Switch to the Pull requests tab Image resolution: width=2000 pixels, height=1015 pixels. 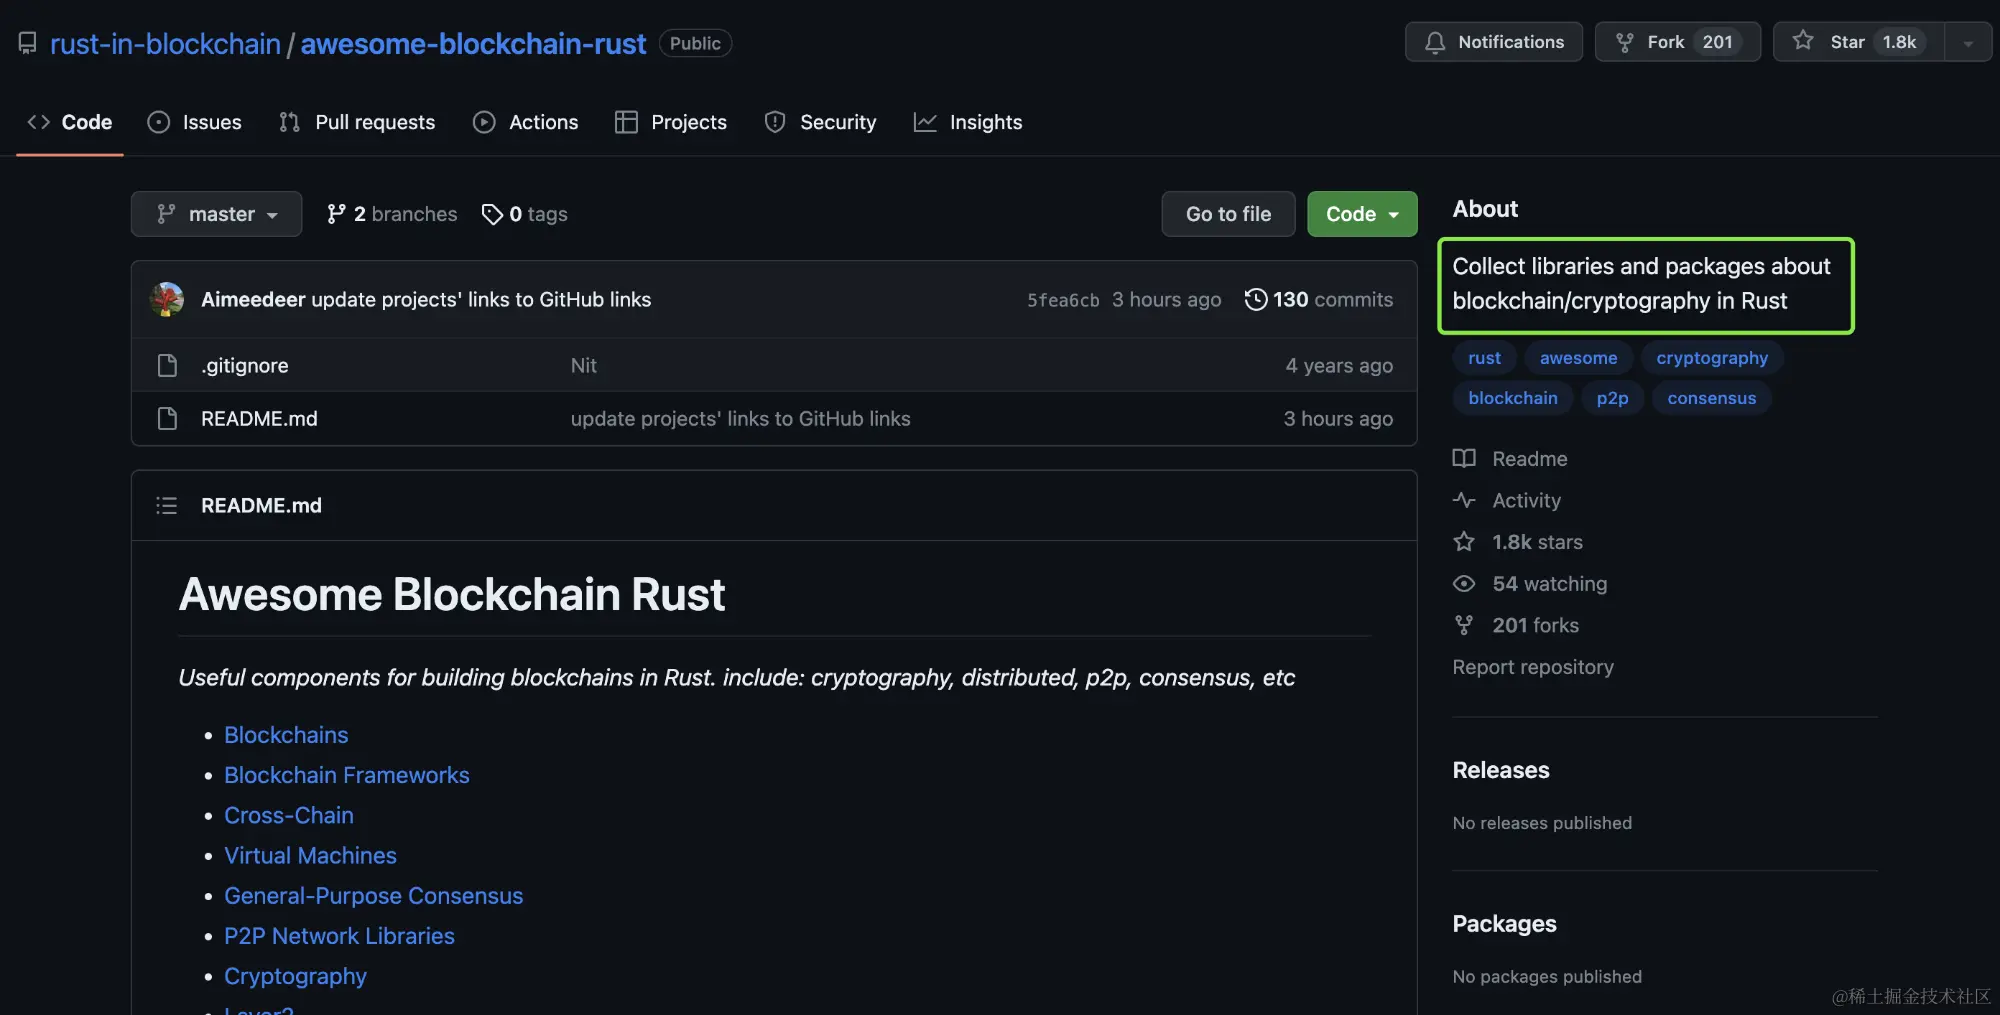[357, 122]
